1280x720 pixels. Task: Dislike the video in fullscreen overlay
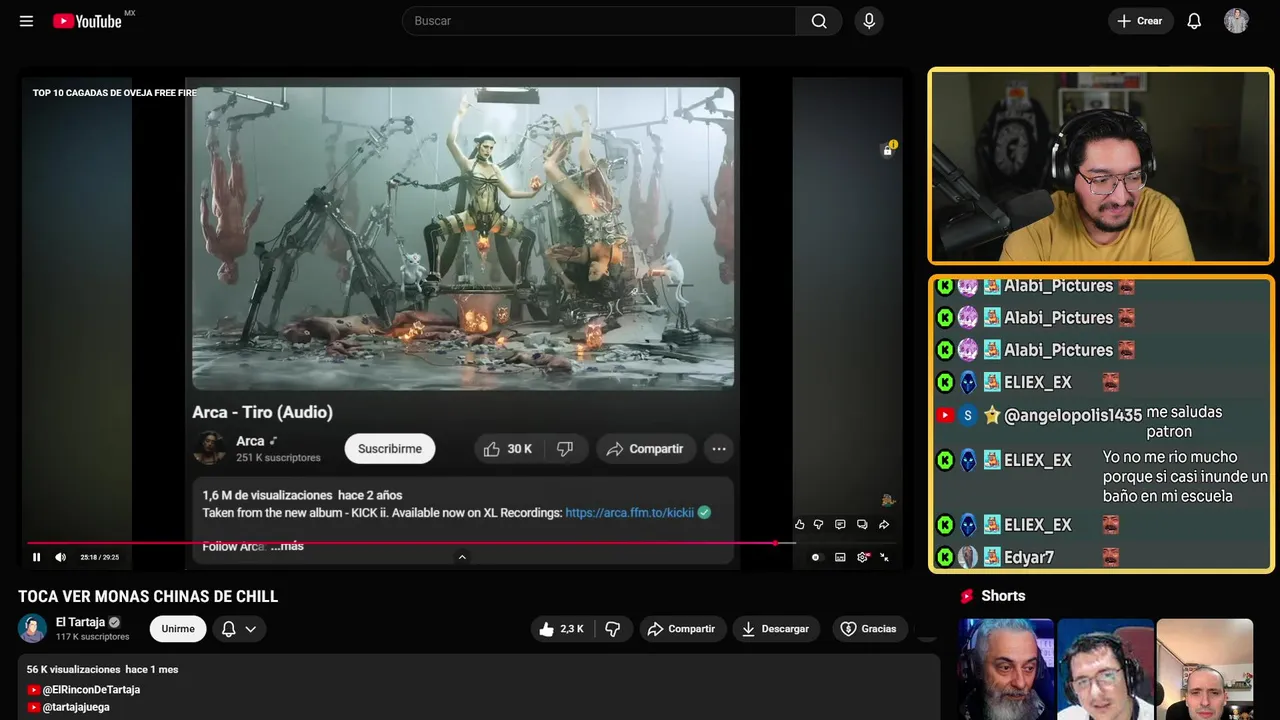click(x=818, y=524)
